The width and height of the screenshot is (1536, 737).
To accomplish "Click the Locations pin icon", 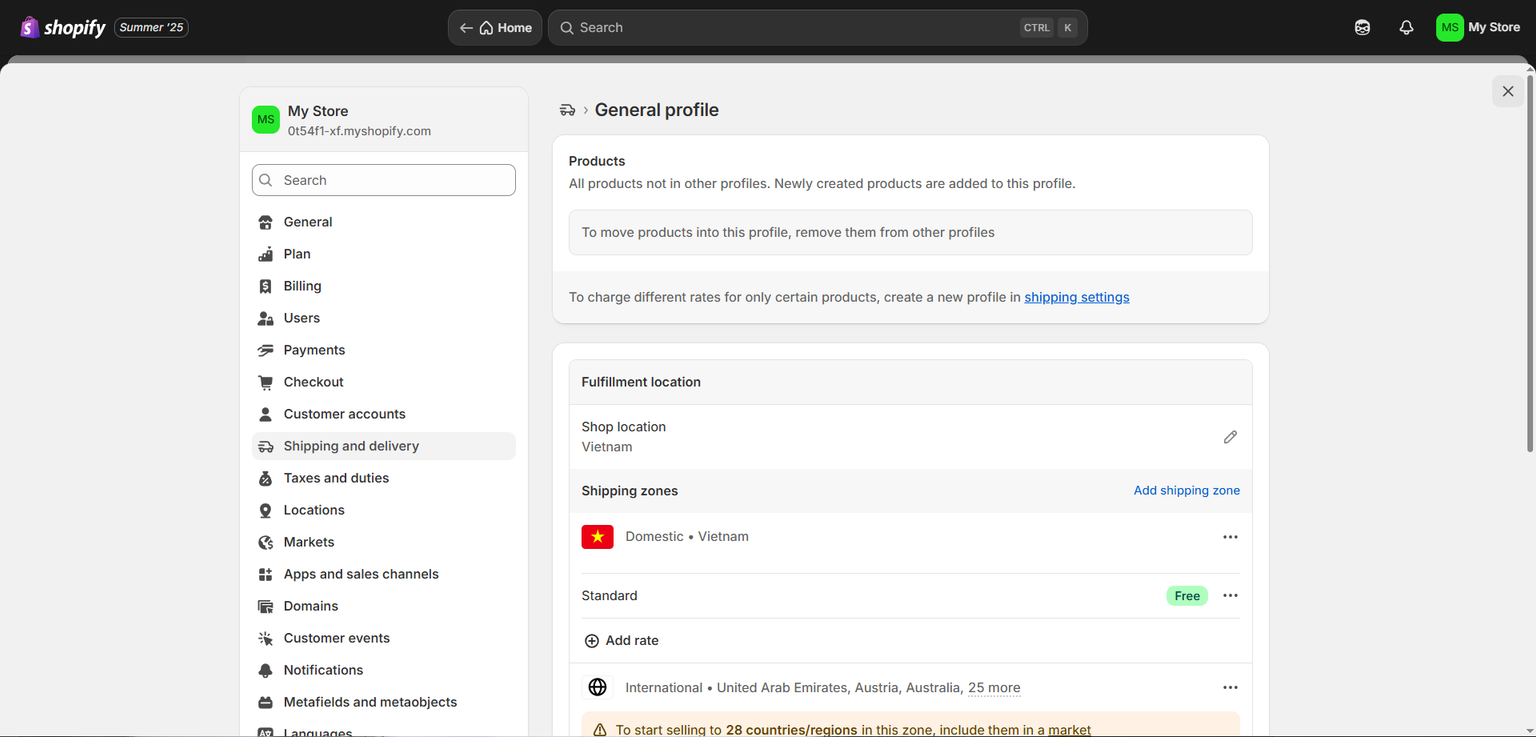I will [x=265, y=510].
